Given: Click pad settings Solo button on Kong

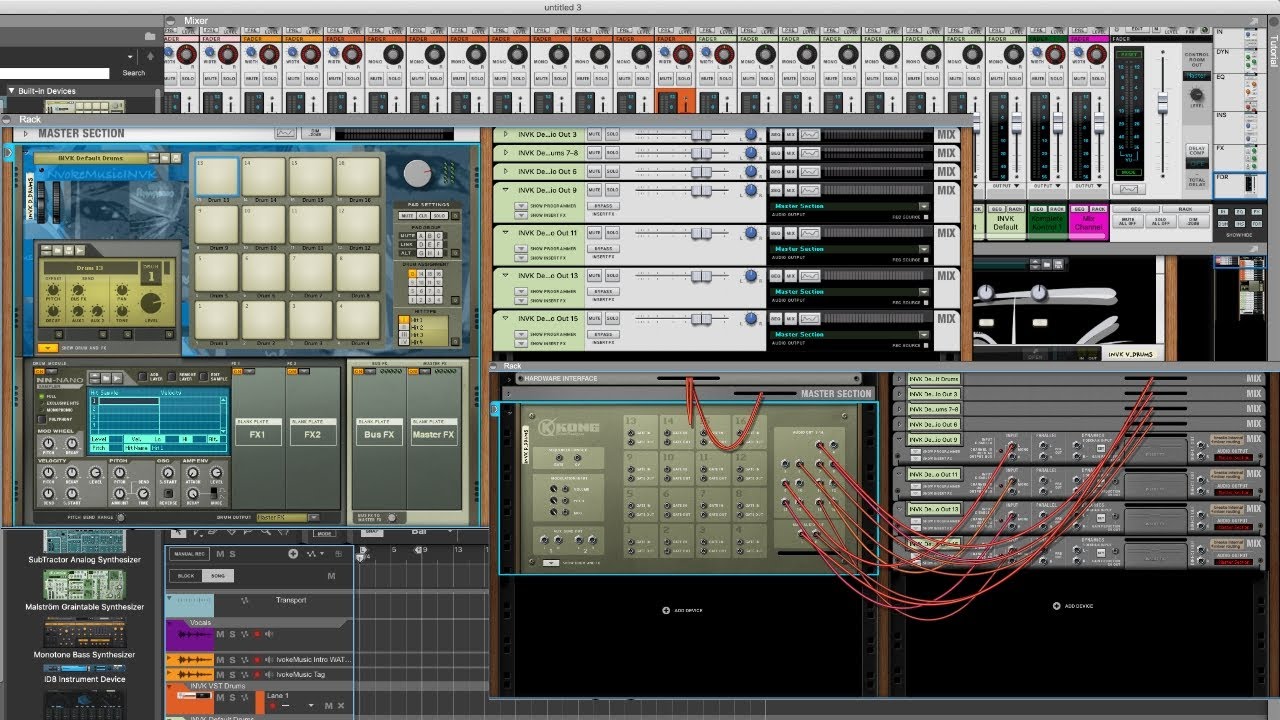Looking at the screenshot, I should (x=437, y=215).
